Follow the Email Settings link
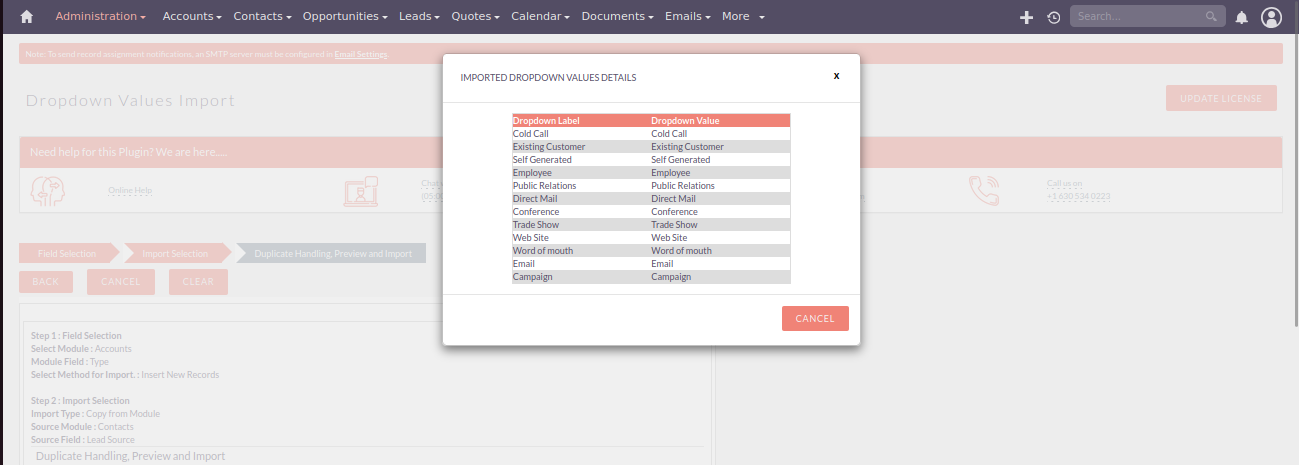This screenshot has height=465, width=1299. coord(360,54)
